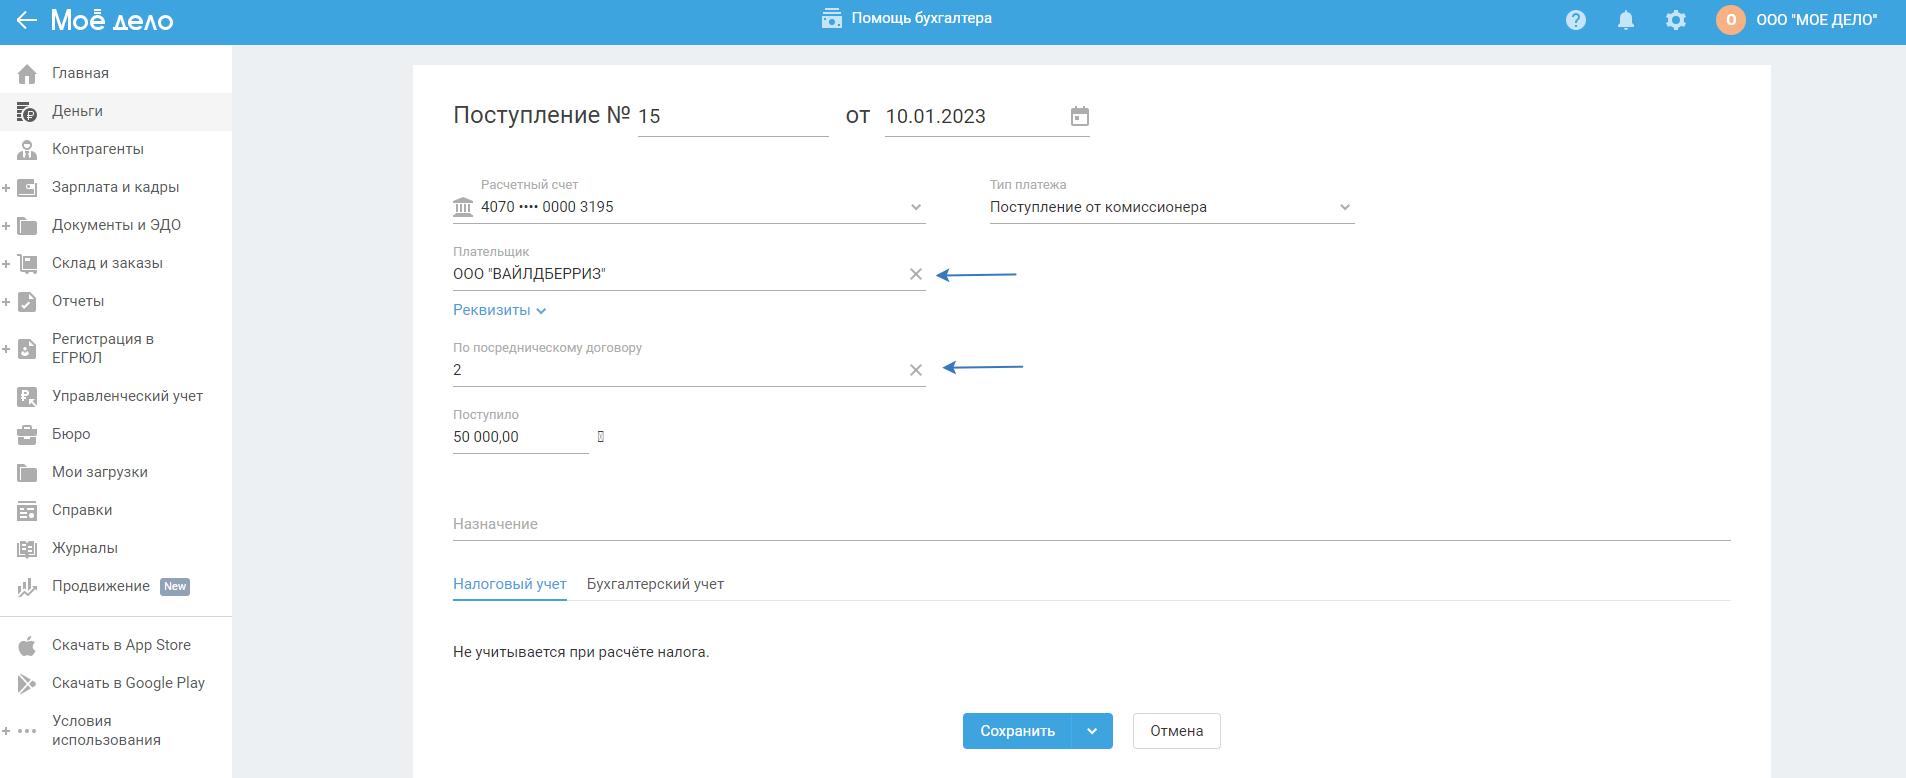Click the Скачать в App Store link
This screenshot has height=778, width=1906.
point(121,645)
